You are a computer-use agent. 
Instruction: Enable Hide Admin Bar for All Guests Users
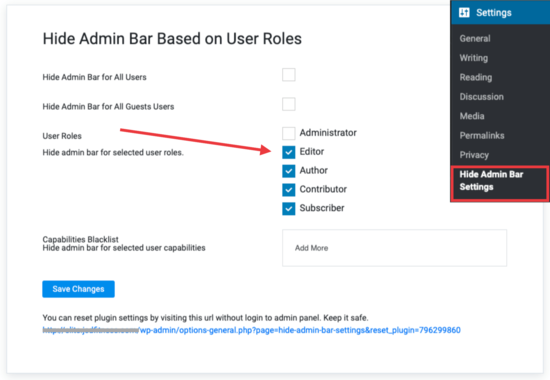tap(289, 104)
